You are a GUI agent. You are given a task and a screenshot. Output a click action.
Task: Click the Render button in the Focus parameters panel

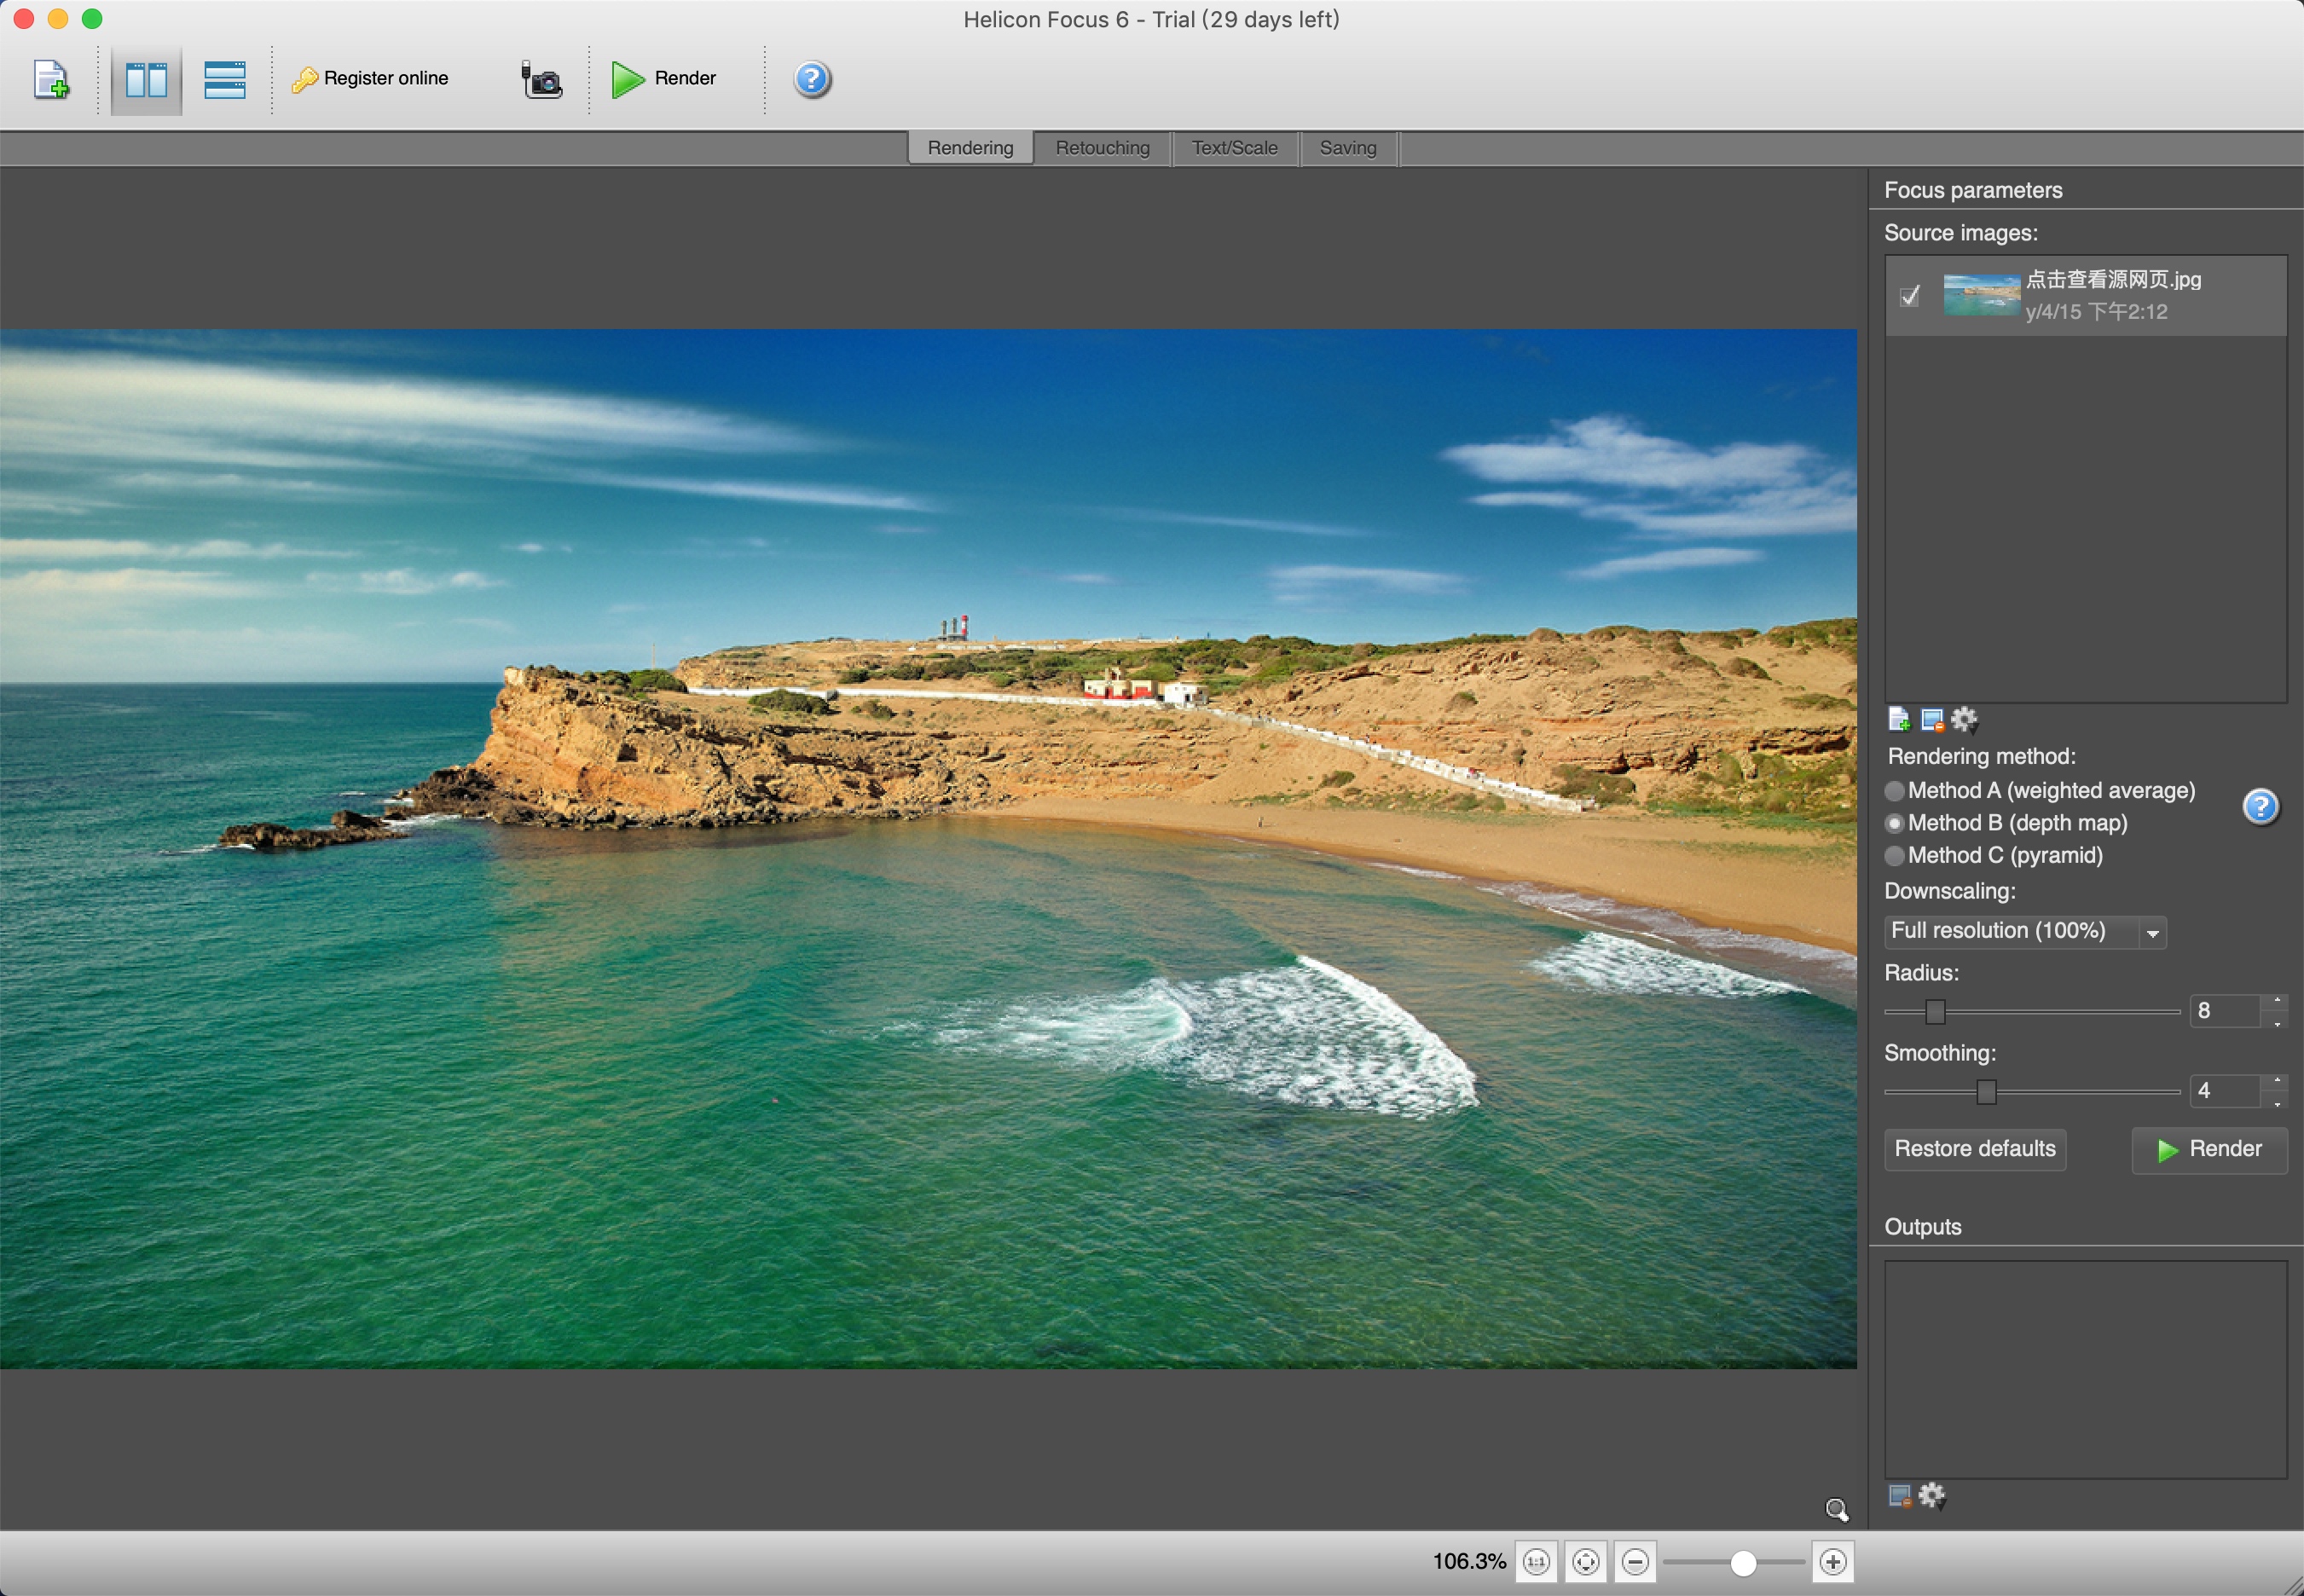2209,1150
